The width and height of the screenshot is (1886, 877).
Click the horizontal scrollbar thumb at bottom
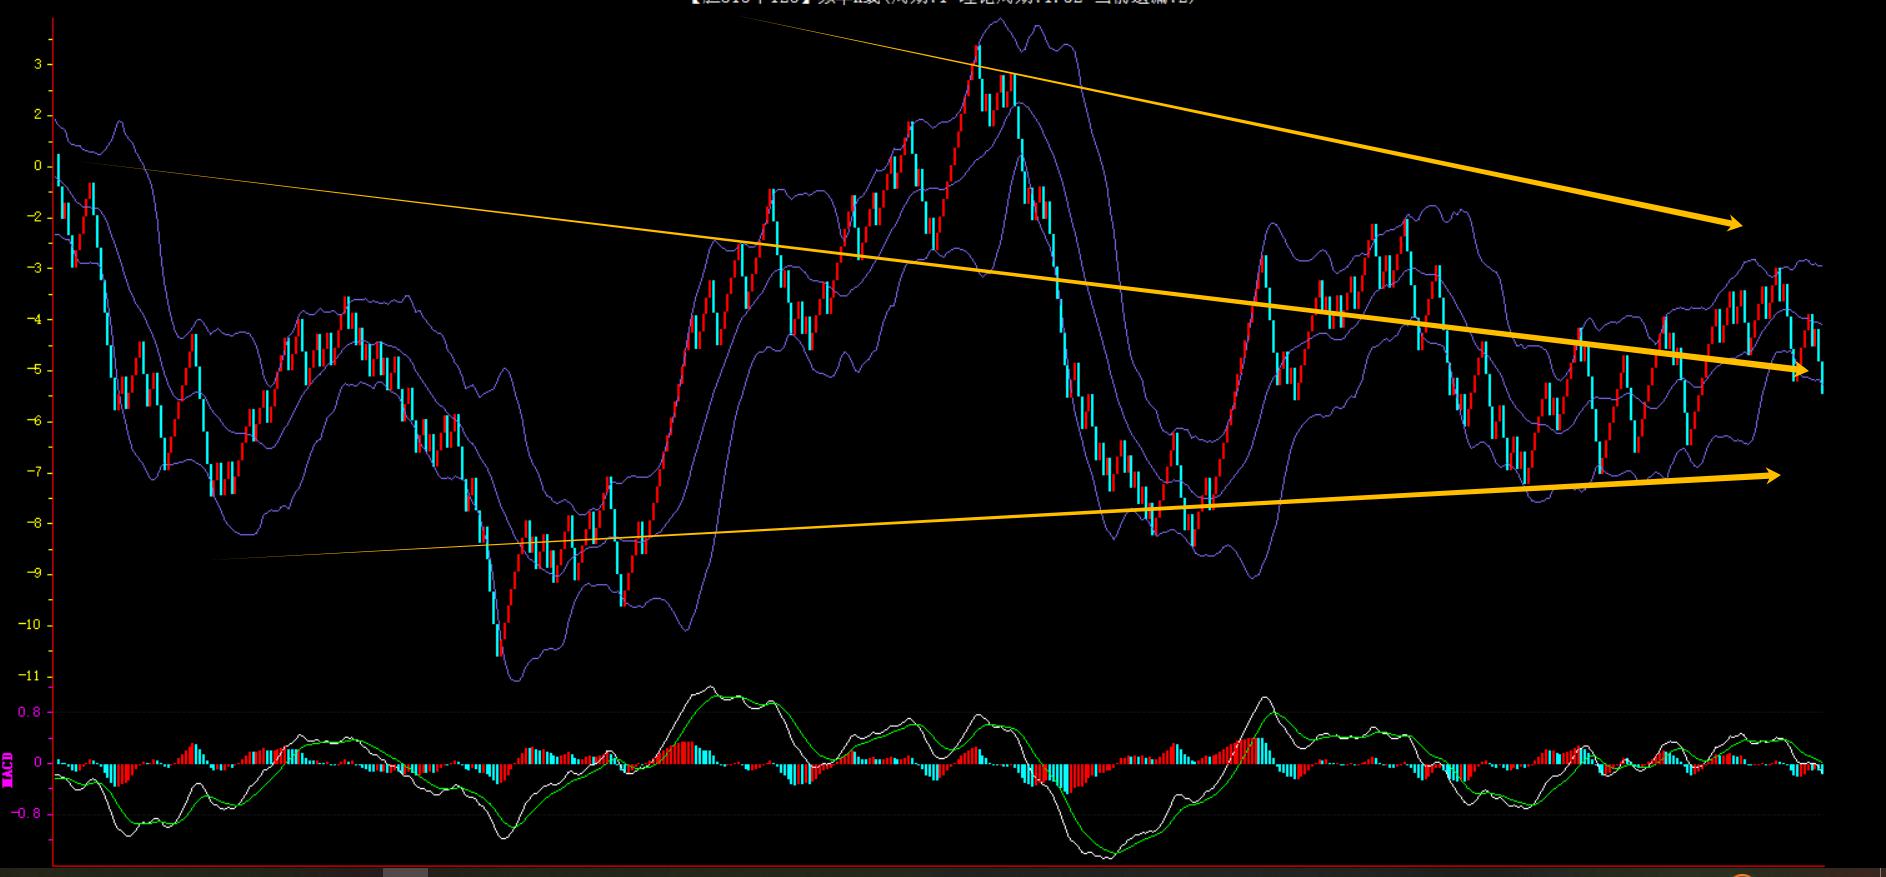pos(405,872)
